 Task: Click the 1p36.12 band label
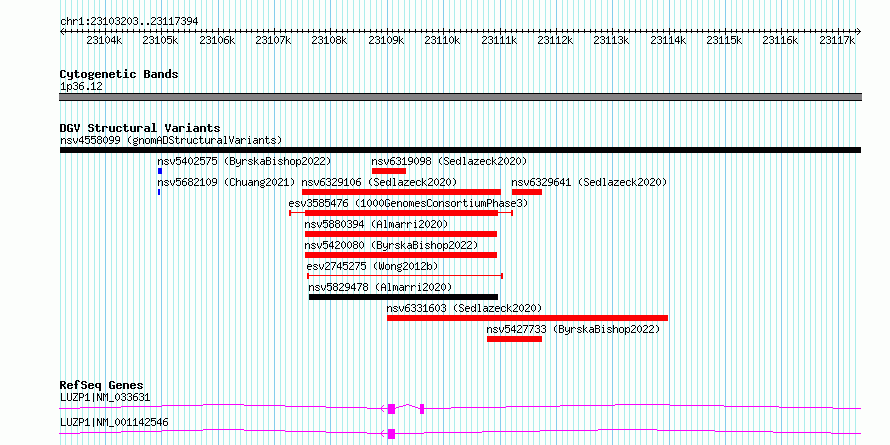[x=81, y=87]
